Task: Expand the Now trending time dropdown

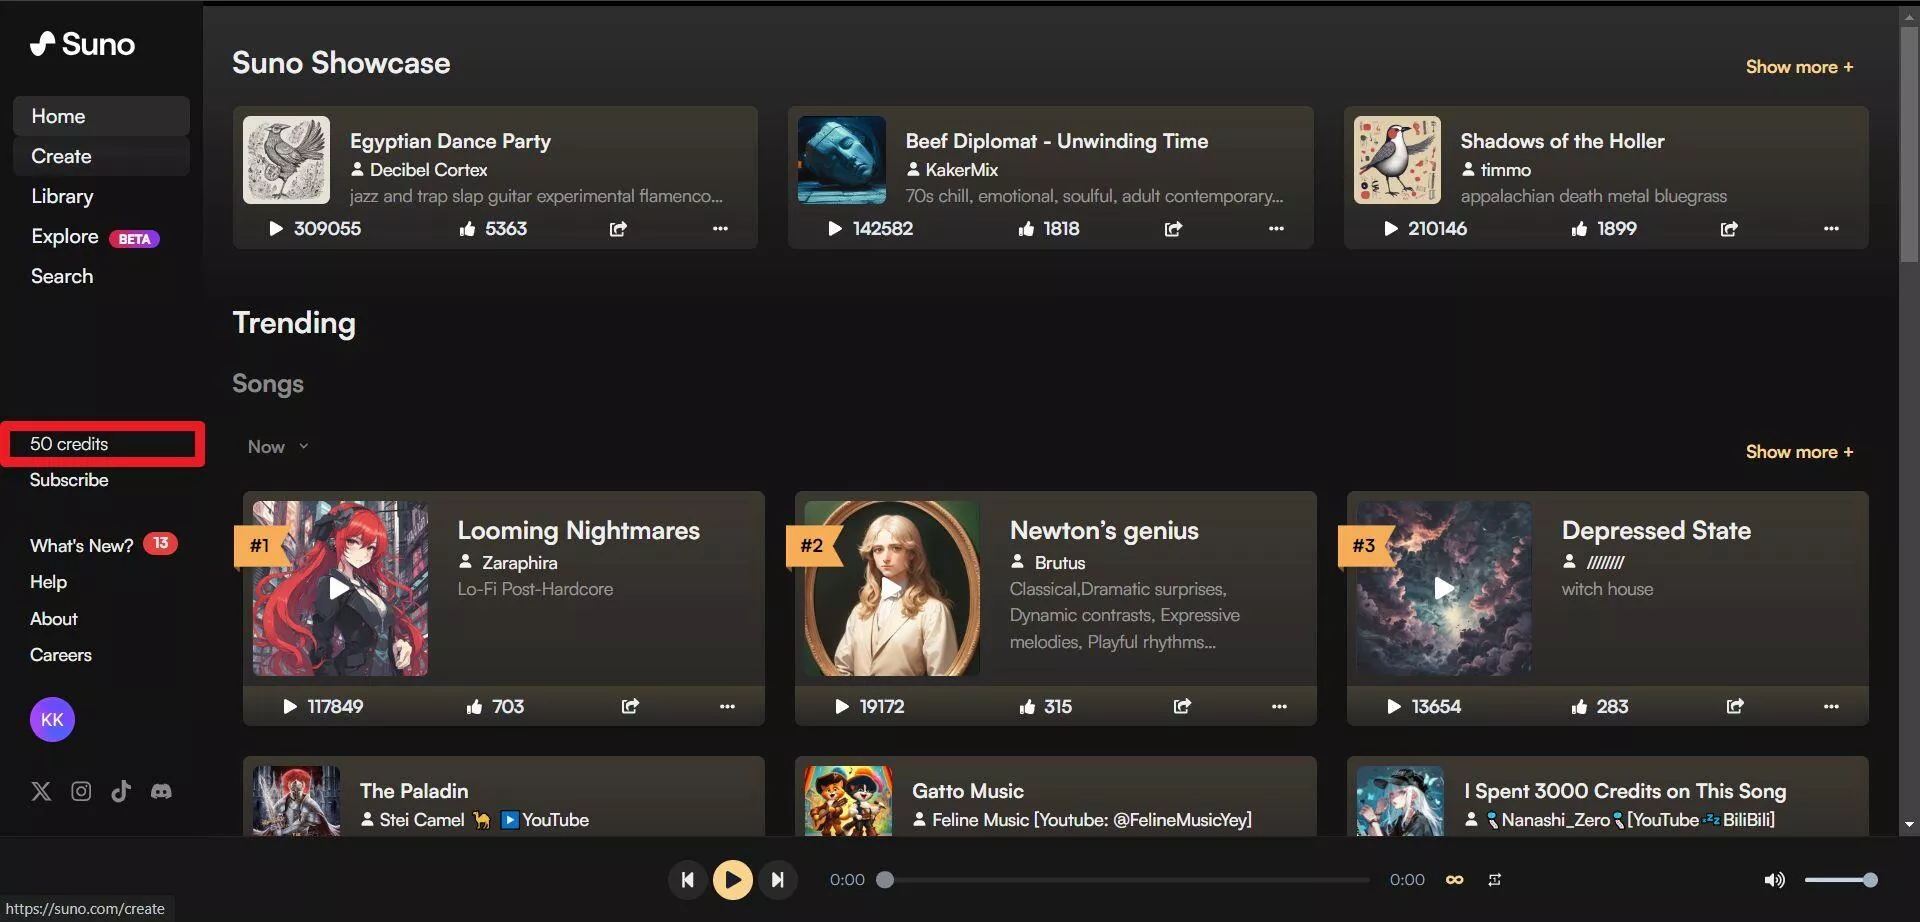Action: tap(278, 447)
